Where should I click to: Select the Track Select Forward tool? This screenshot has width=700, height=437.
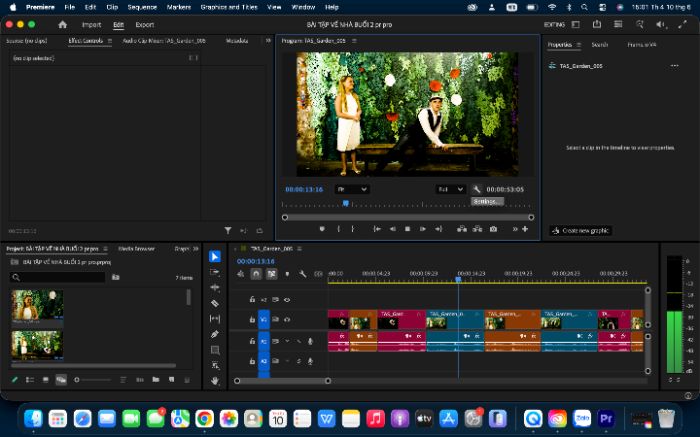(215, 272)
